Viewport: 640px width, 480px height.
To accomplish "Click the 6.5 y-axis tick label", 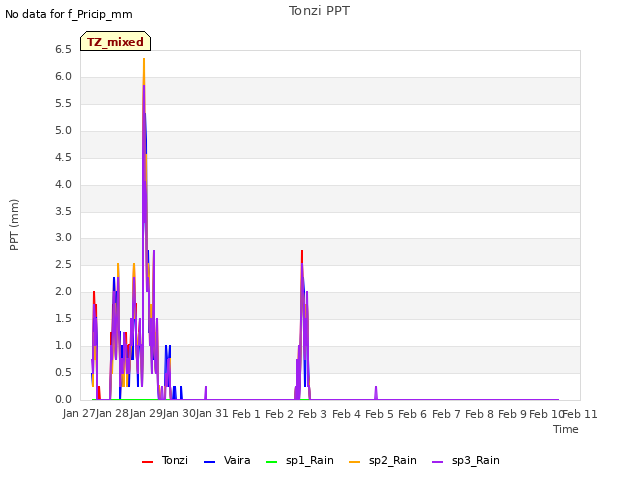I will [x=64, y=50].
